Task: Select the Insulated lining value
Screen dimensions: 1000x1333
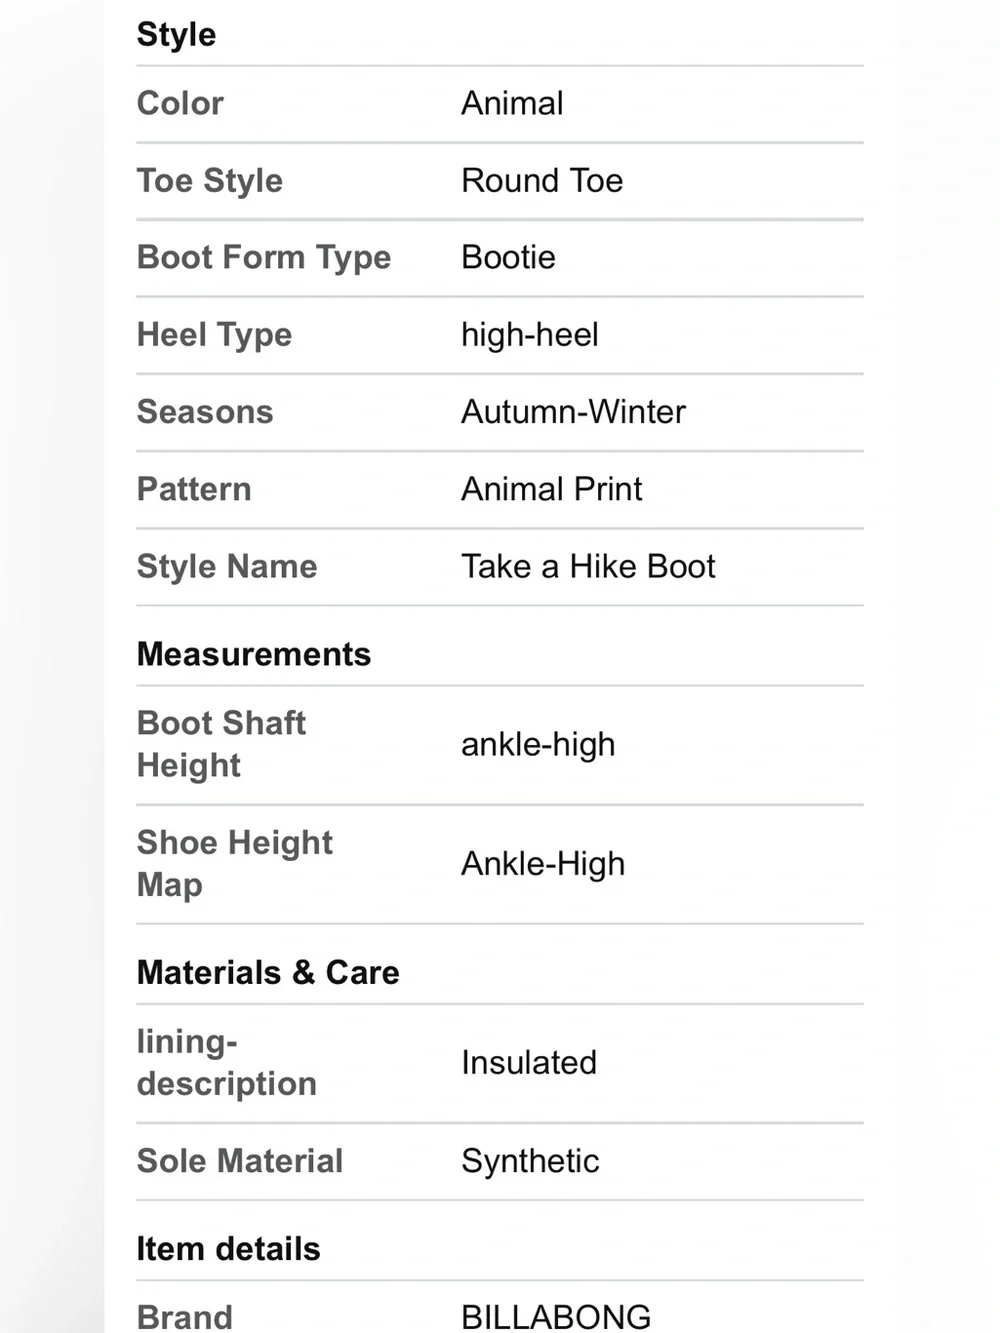Action: (x=529, y=1062)
